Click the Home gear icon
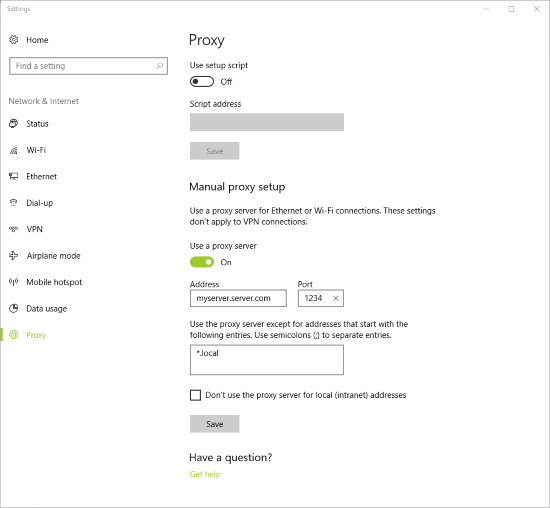Screen dimensions: 550x508 14,40
